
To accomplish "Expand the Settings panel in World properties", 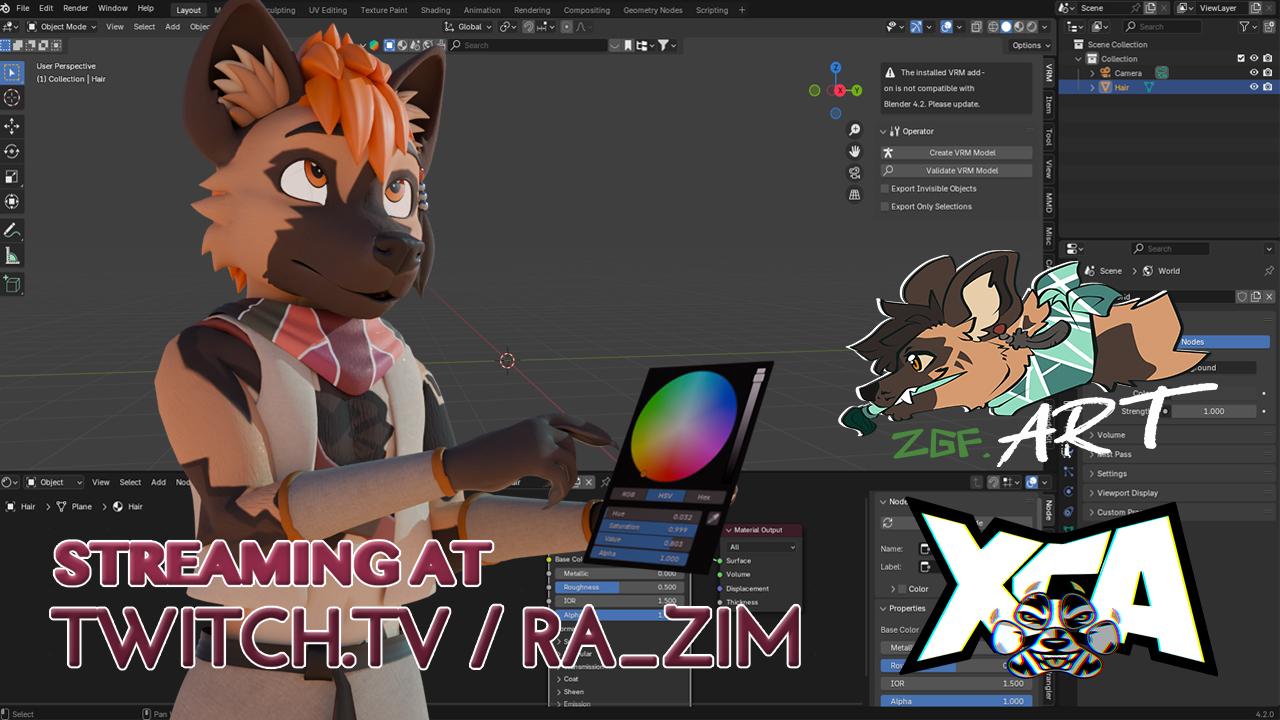I will click(1111, 474).
